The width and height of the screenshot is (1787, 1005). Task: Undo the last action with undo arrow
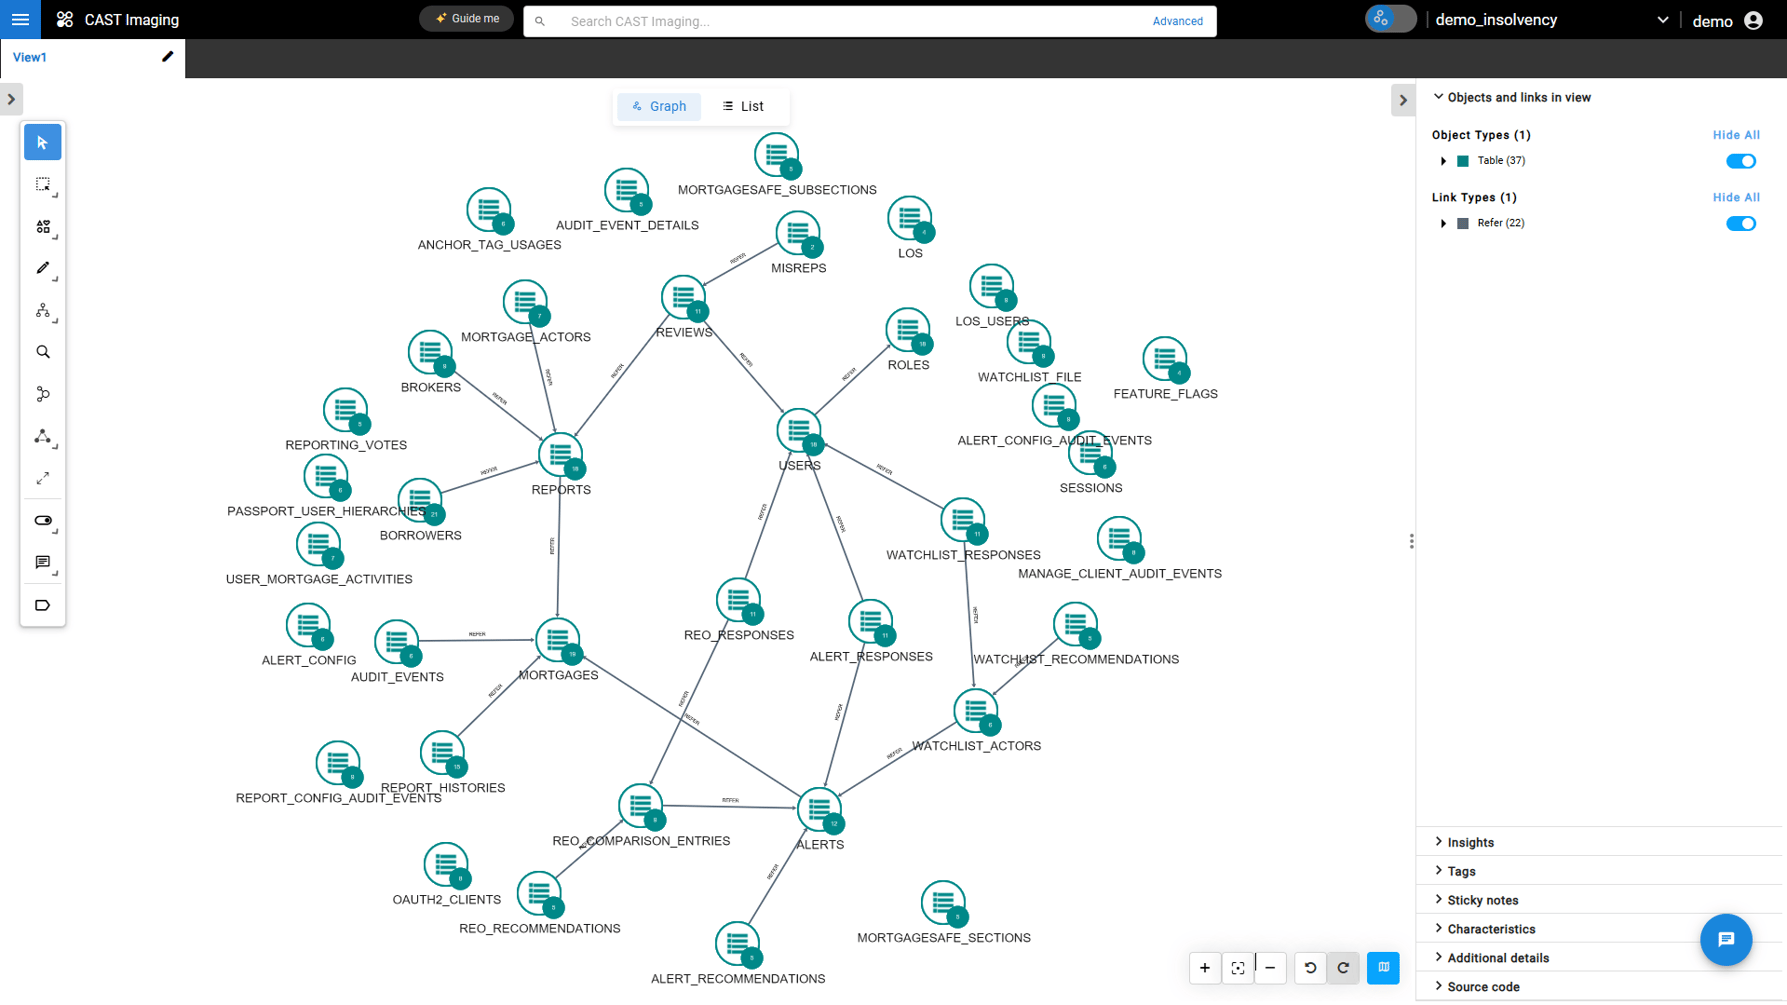click(x=1310, y=968)
